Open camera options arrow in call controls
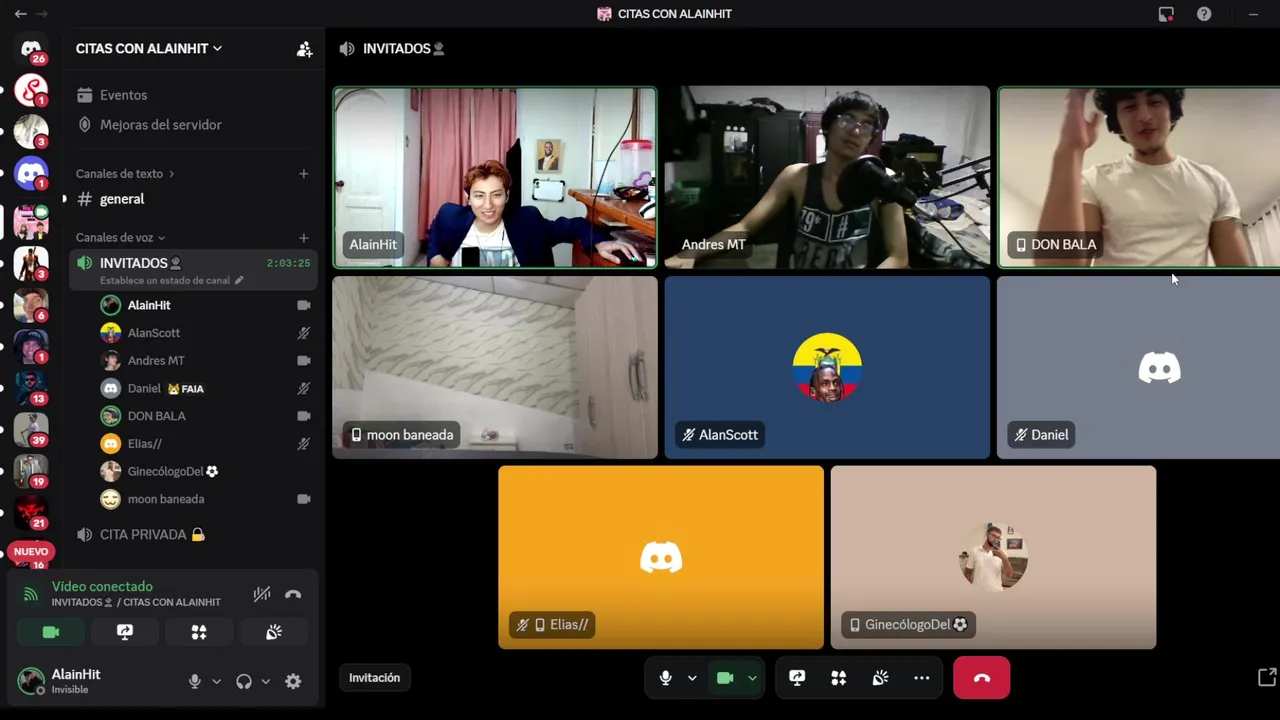The image size is (1280, 720). pyautogui.click(x=752, y=678)
